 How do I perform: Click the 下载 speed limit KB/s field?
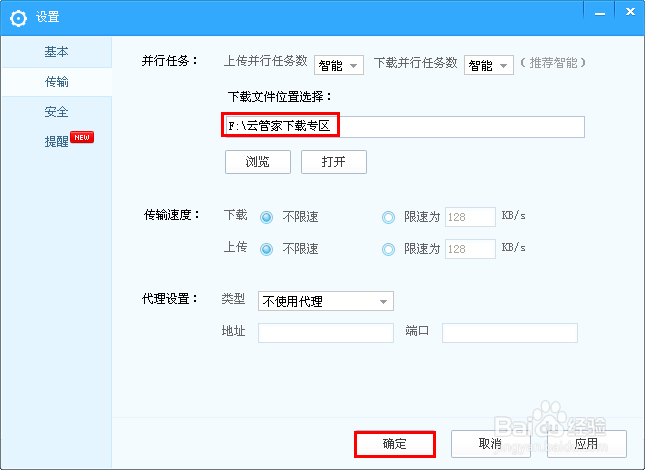coord(470,217)
